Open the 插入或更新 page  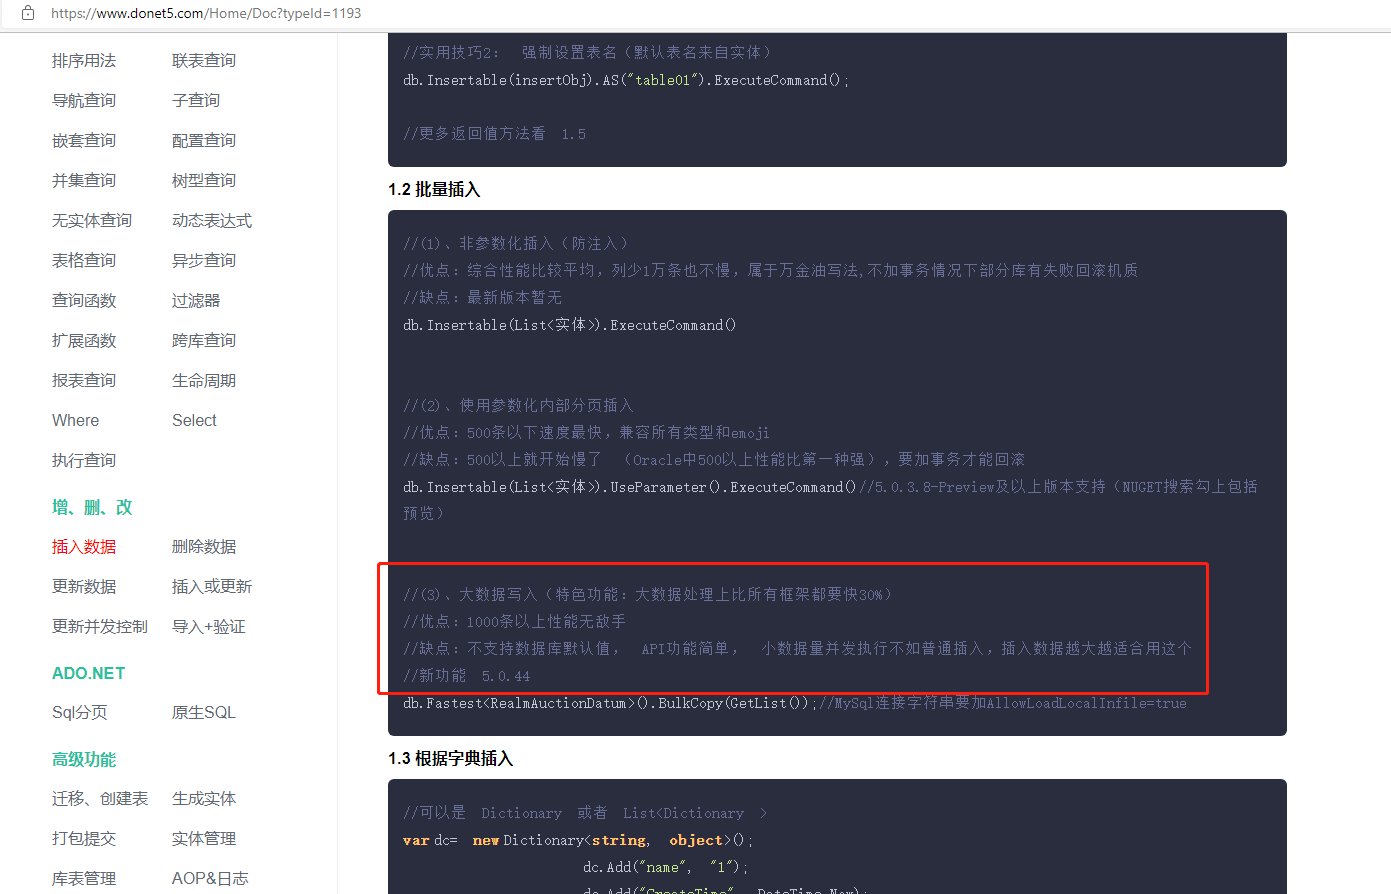pos(211,586)
